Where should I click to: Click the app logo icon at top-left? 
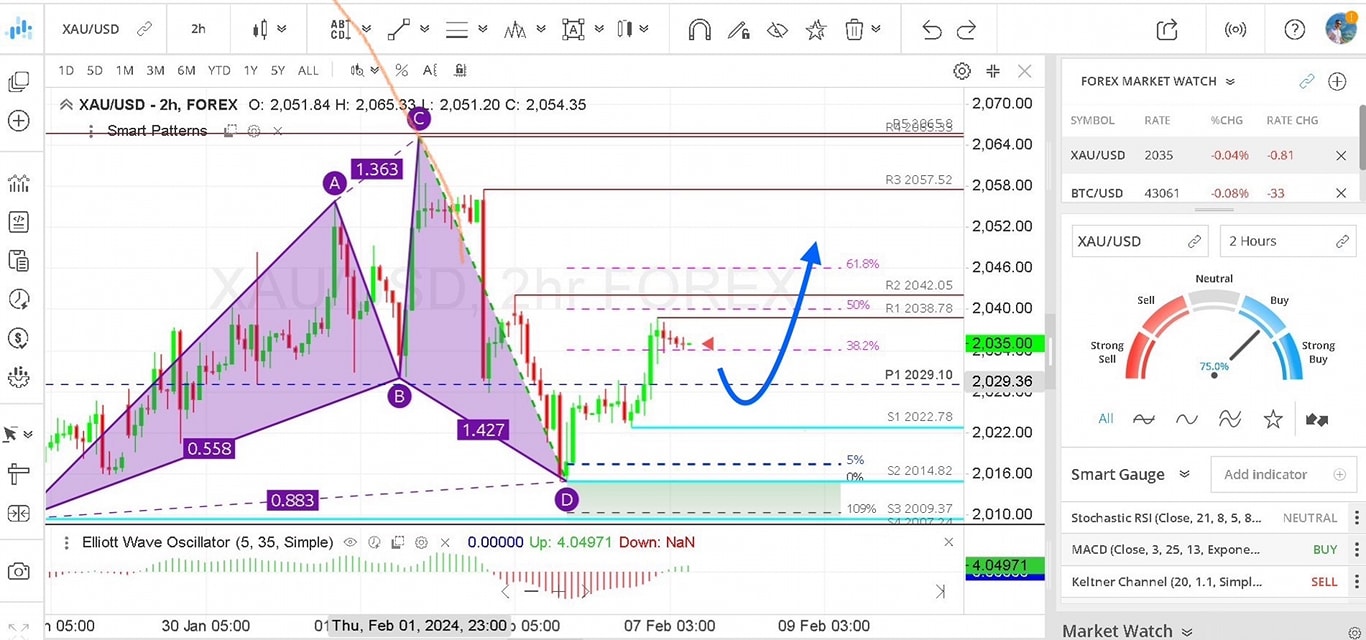pos(19,28)
